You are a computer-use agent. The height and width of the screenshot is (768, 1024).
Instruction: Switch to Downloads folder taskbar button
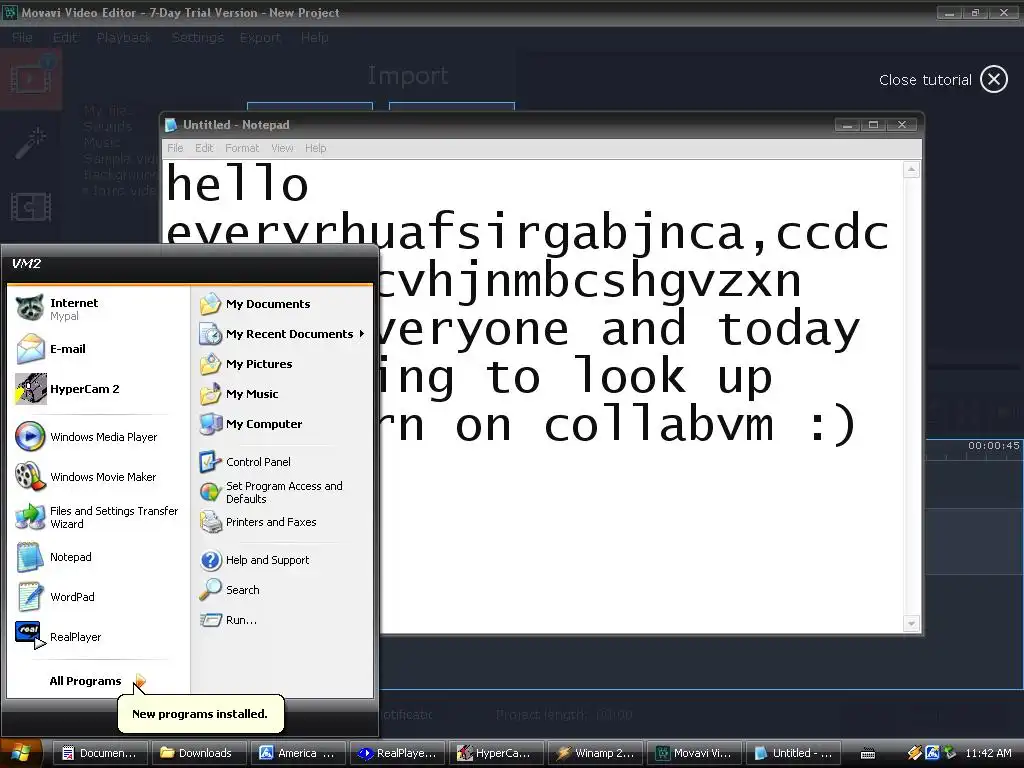pyautogui.click(x=199, y=753)
